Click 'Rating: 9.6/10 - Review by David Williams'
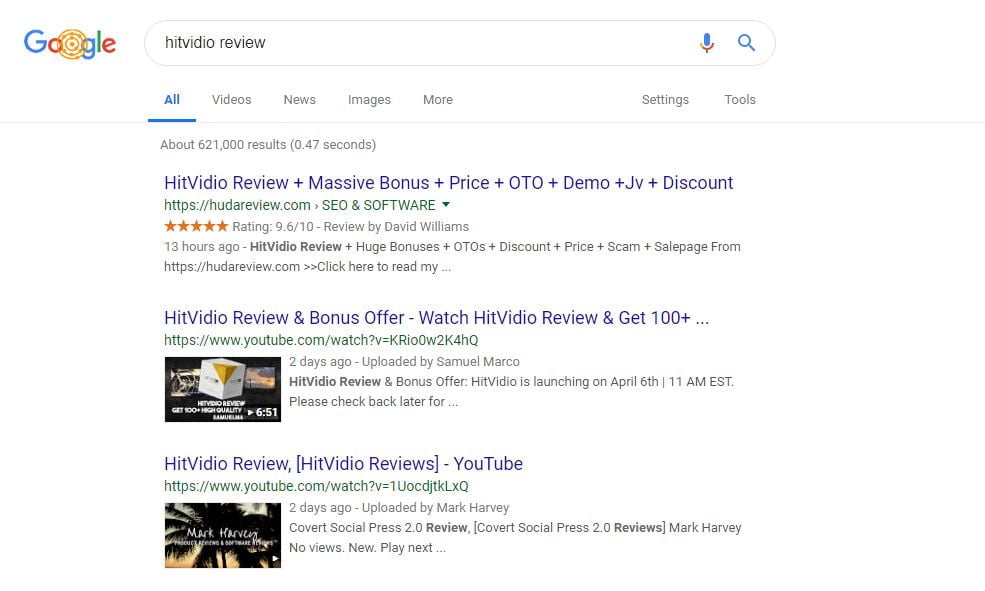Screen dimensions: 985x591 click(351, 227)
